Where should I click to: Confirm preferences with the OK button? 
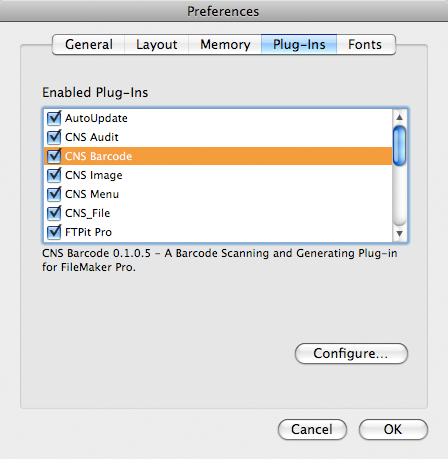pos(393,429)
